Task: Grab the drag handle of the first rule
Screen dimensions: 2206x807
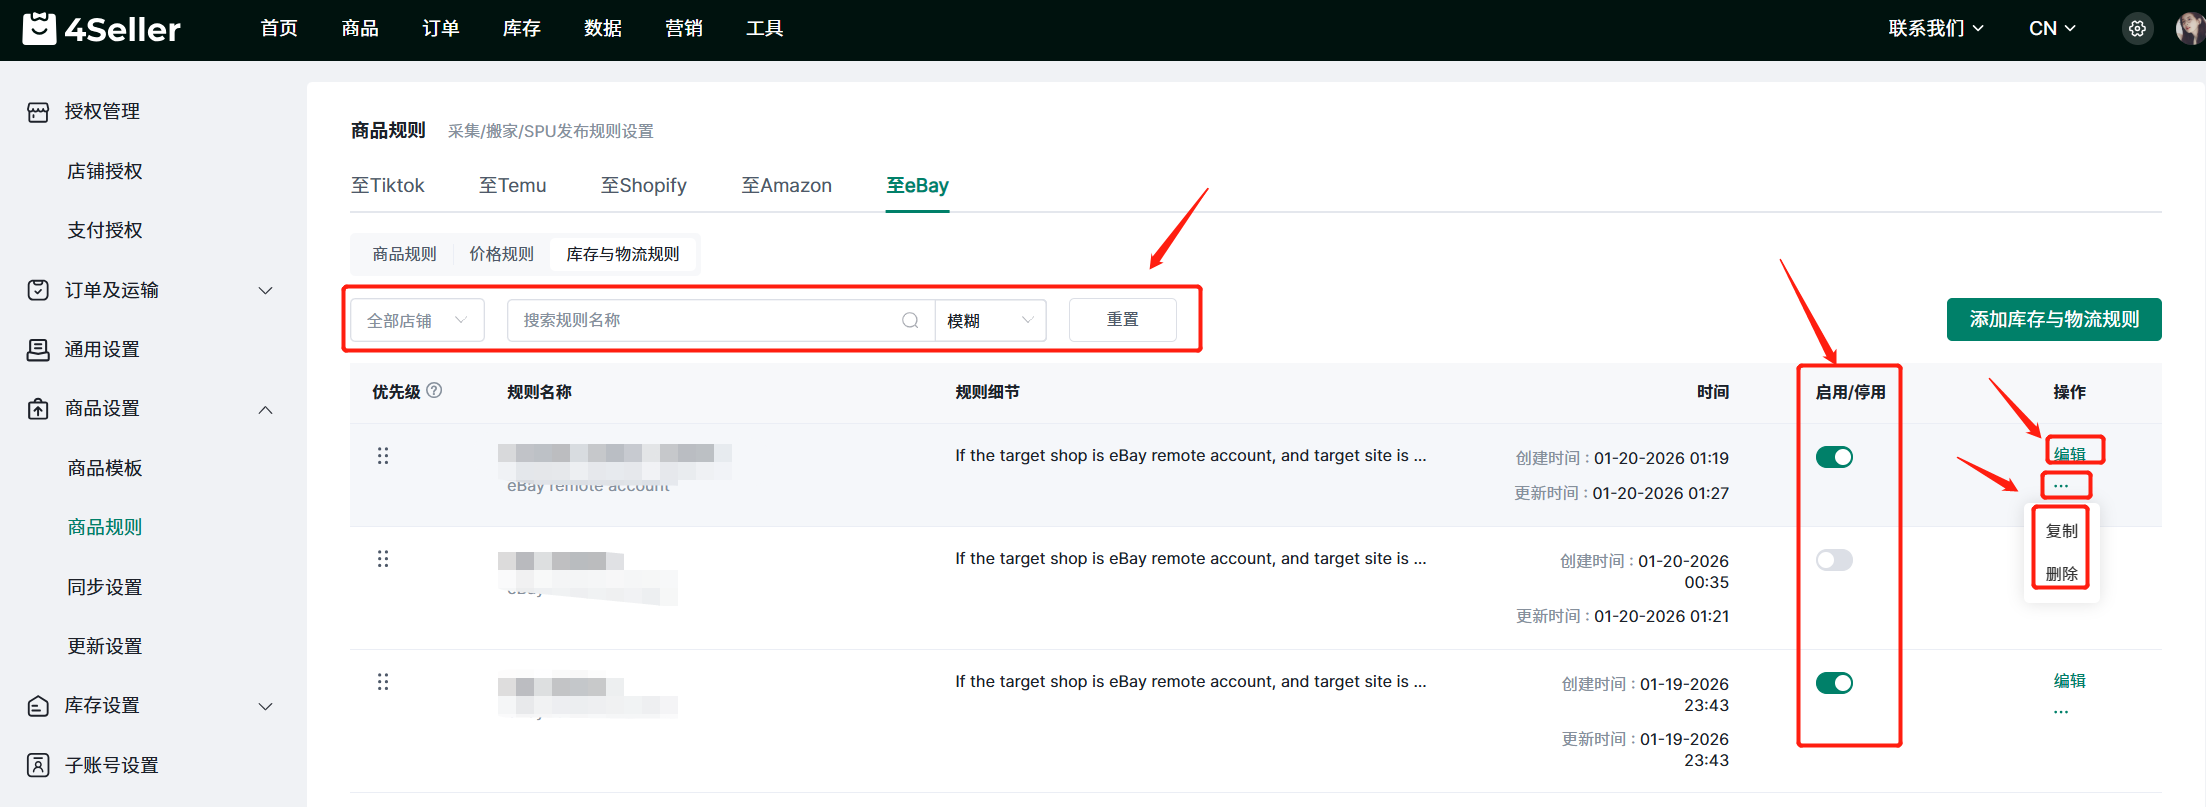Action: pyautogui.click(x=383, y=456)
